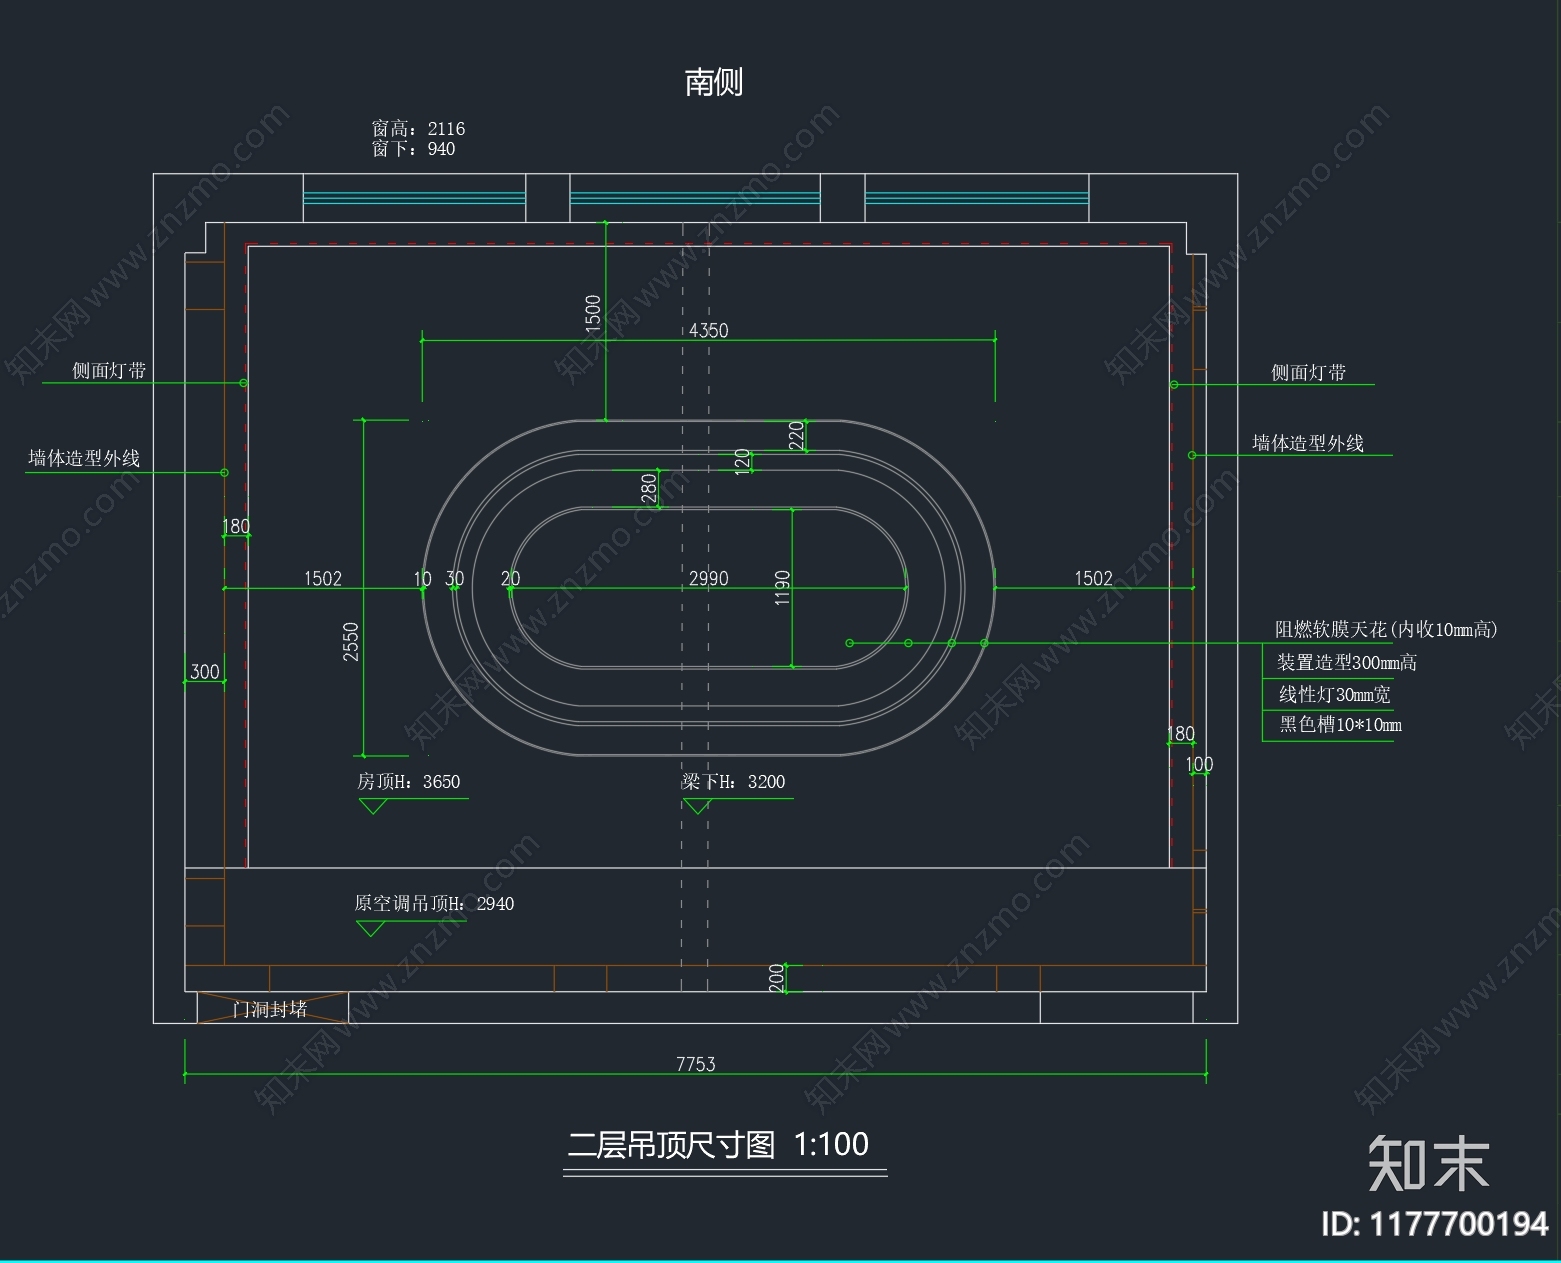Click the 窗高:2116 annotation
The height and width of the screenshot is (1263, 1561).
pyautogui.click(x=418, y=128)
